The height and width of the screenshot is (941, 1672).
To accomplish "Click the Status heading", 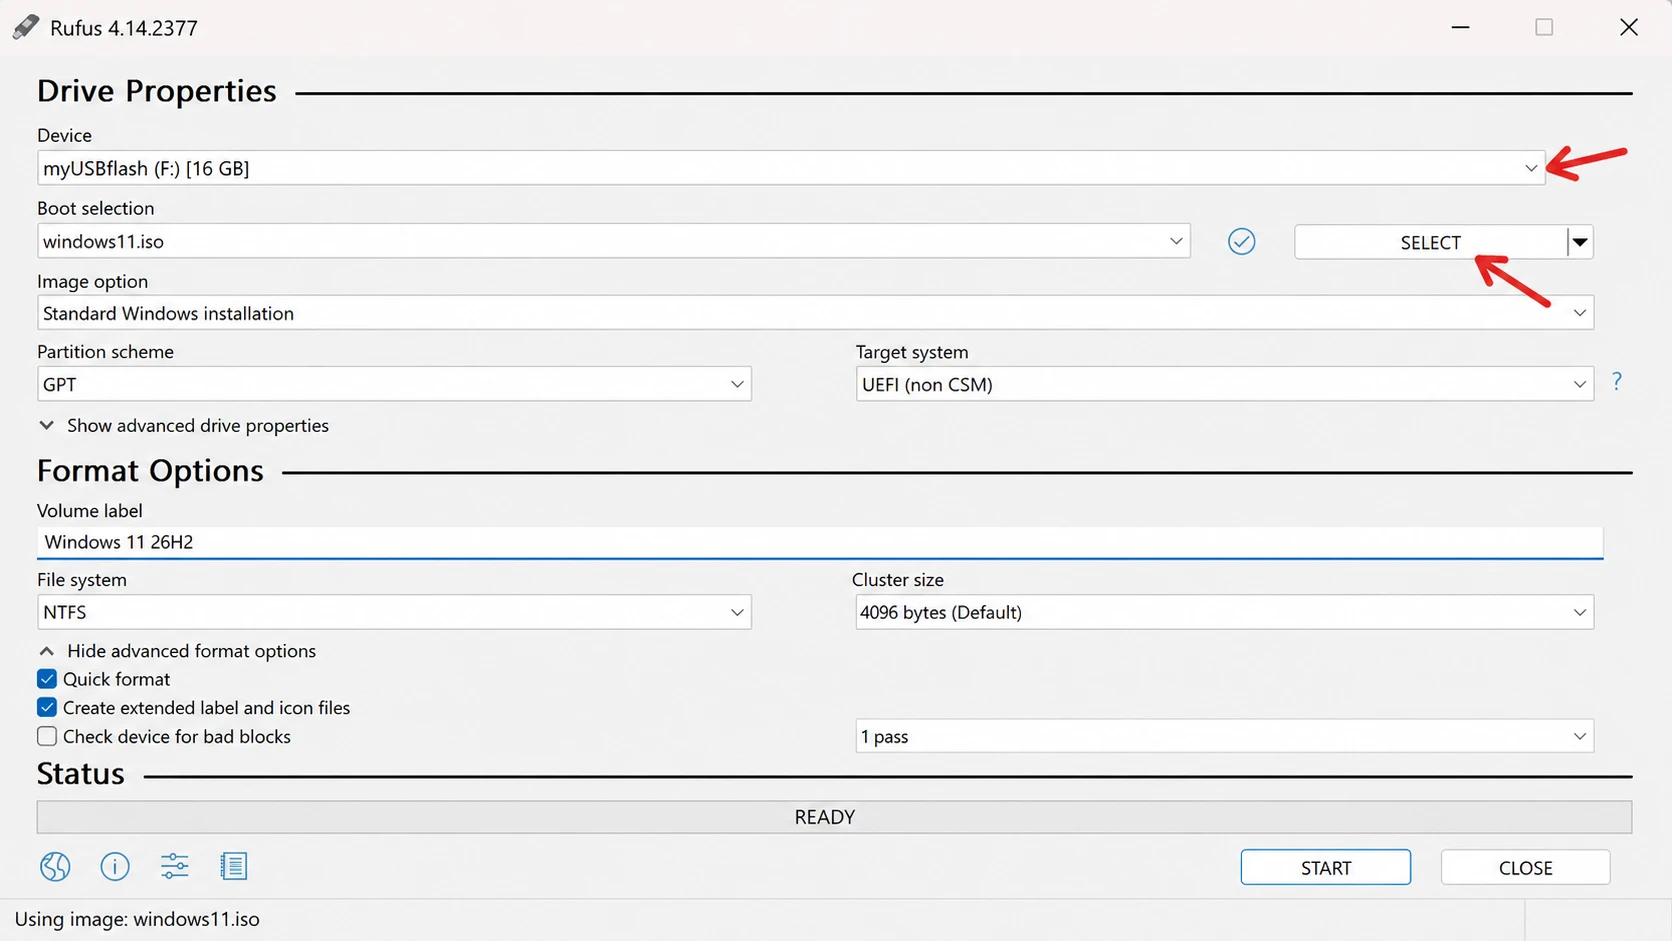I will click(81, 774).
